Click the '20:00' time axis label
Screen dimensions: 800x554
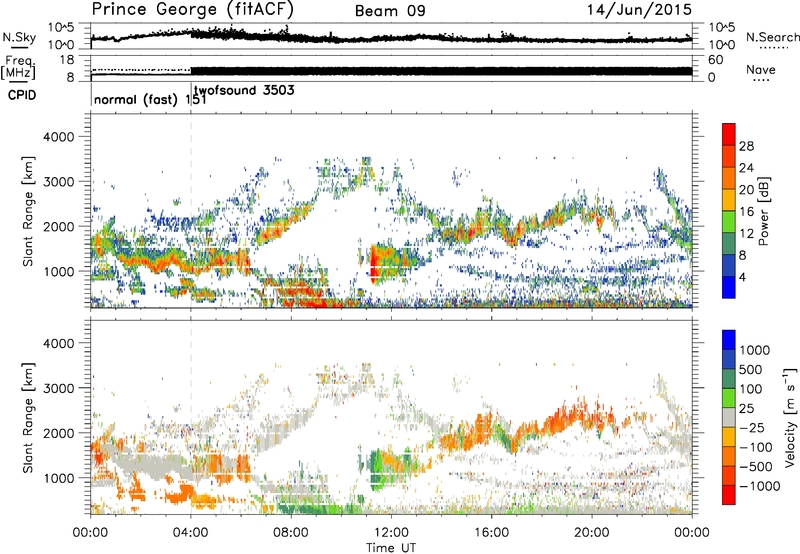[591, 533]
